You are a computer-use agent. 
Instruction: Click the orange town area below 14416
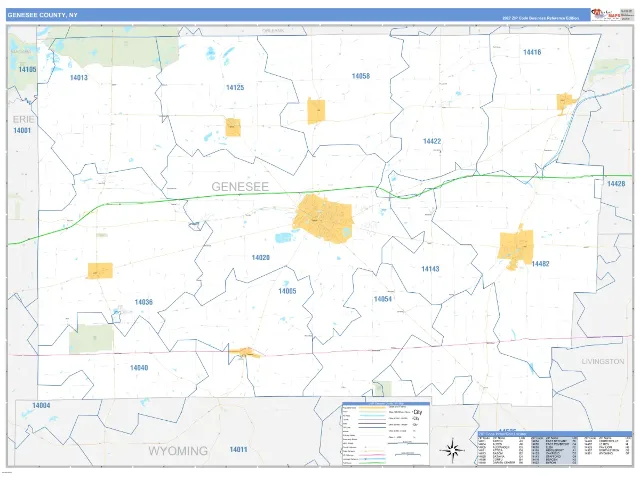(566, 102)
